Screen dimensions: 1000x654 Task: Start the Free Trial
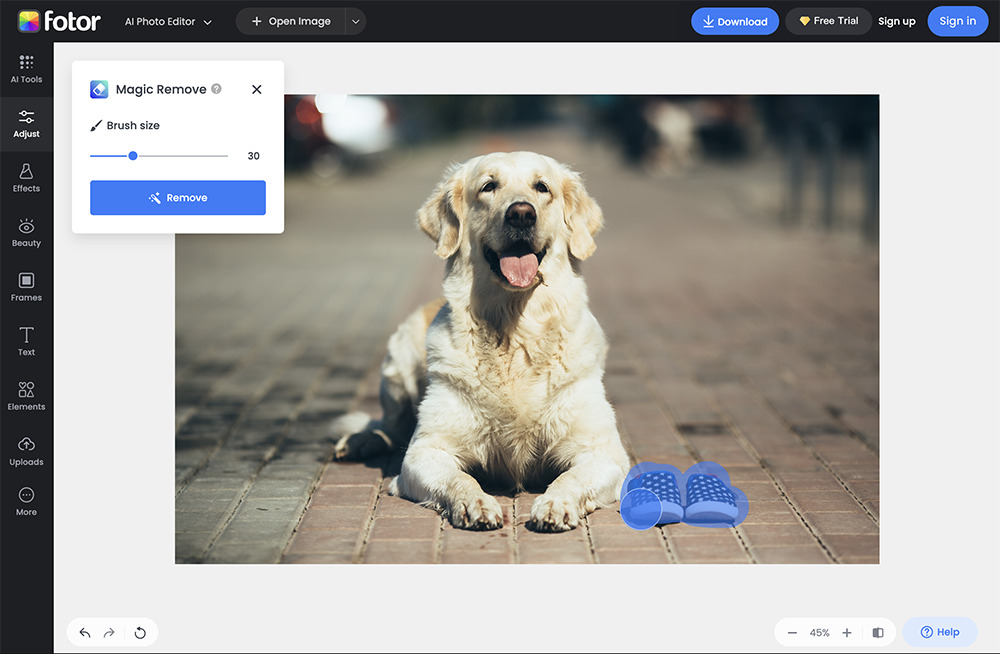pyautogui.click(x=828, y=21)
